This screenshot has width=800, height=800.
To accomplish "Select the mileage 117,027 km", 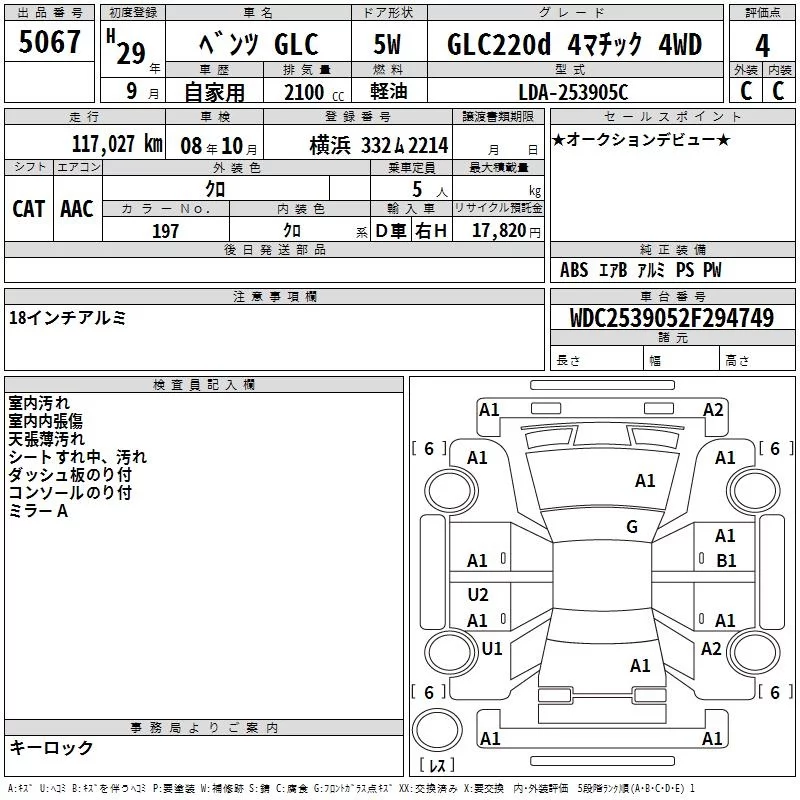I will point(117,144).
